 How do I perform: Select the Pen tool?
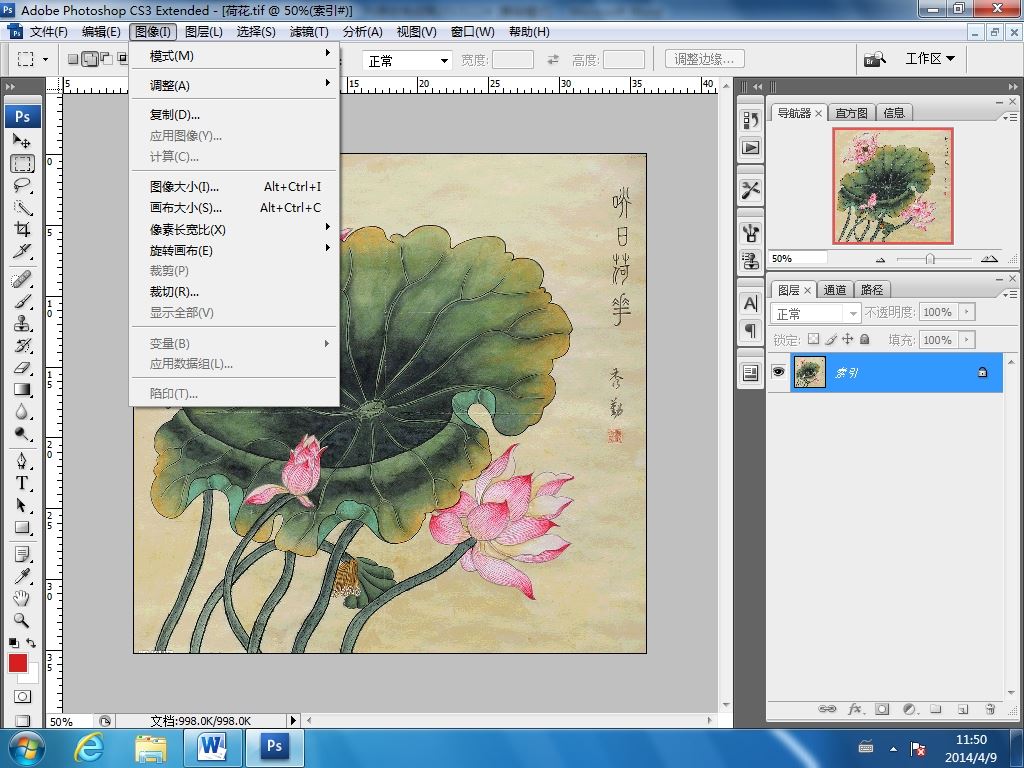[22, 460]
